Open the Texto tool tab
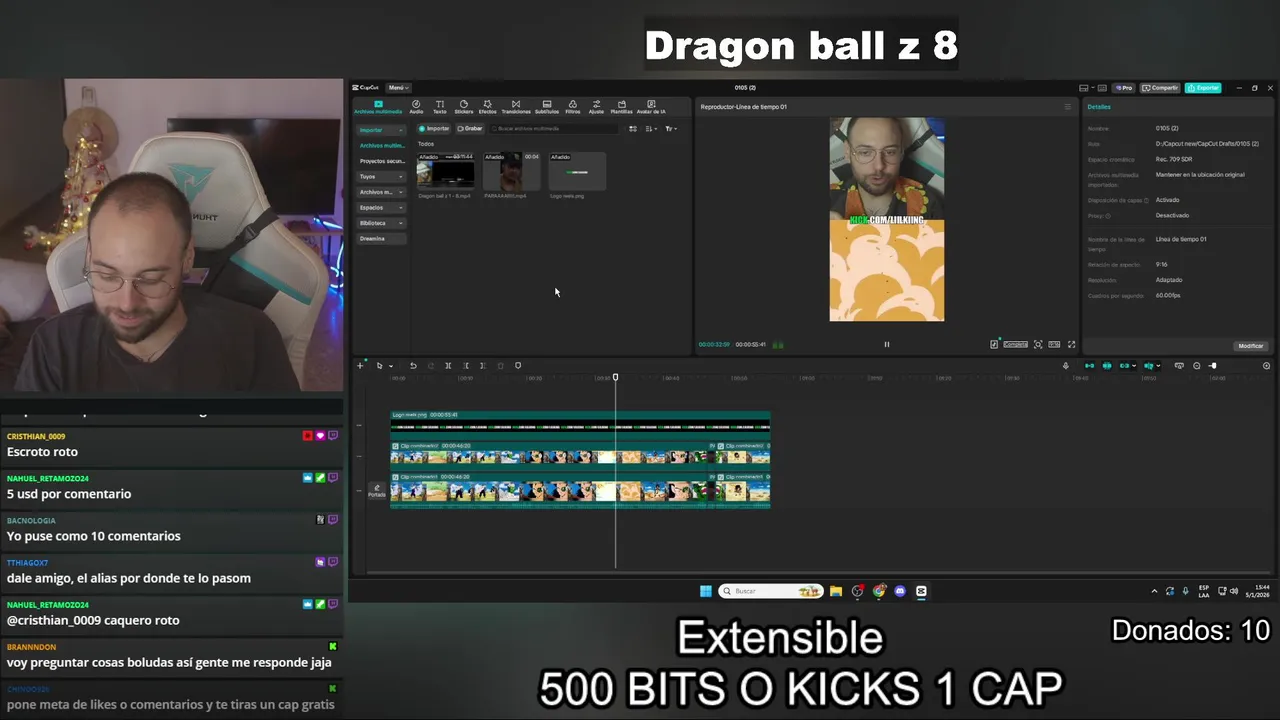The height and width of the screenshot is (720, 1280). coord(440,106)
